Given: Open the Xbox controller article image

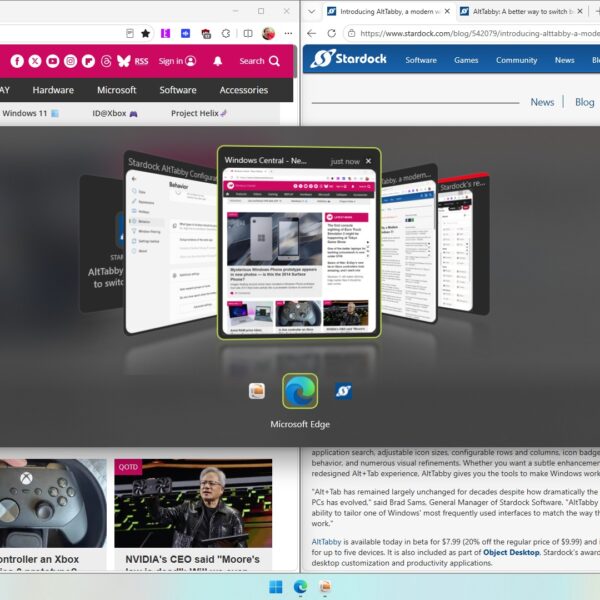Looking at the screenshot, I should pos(53,503).
